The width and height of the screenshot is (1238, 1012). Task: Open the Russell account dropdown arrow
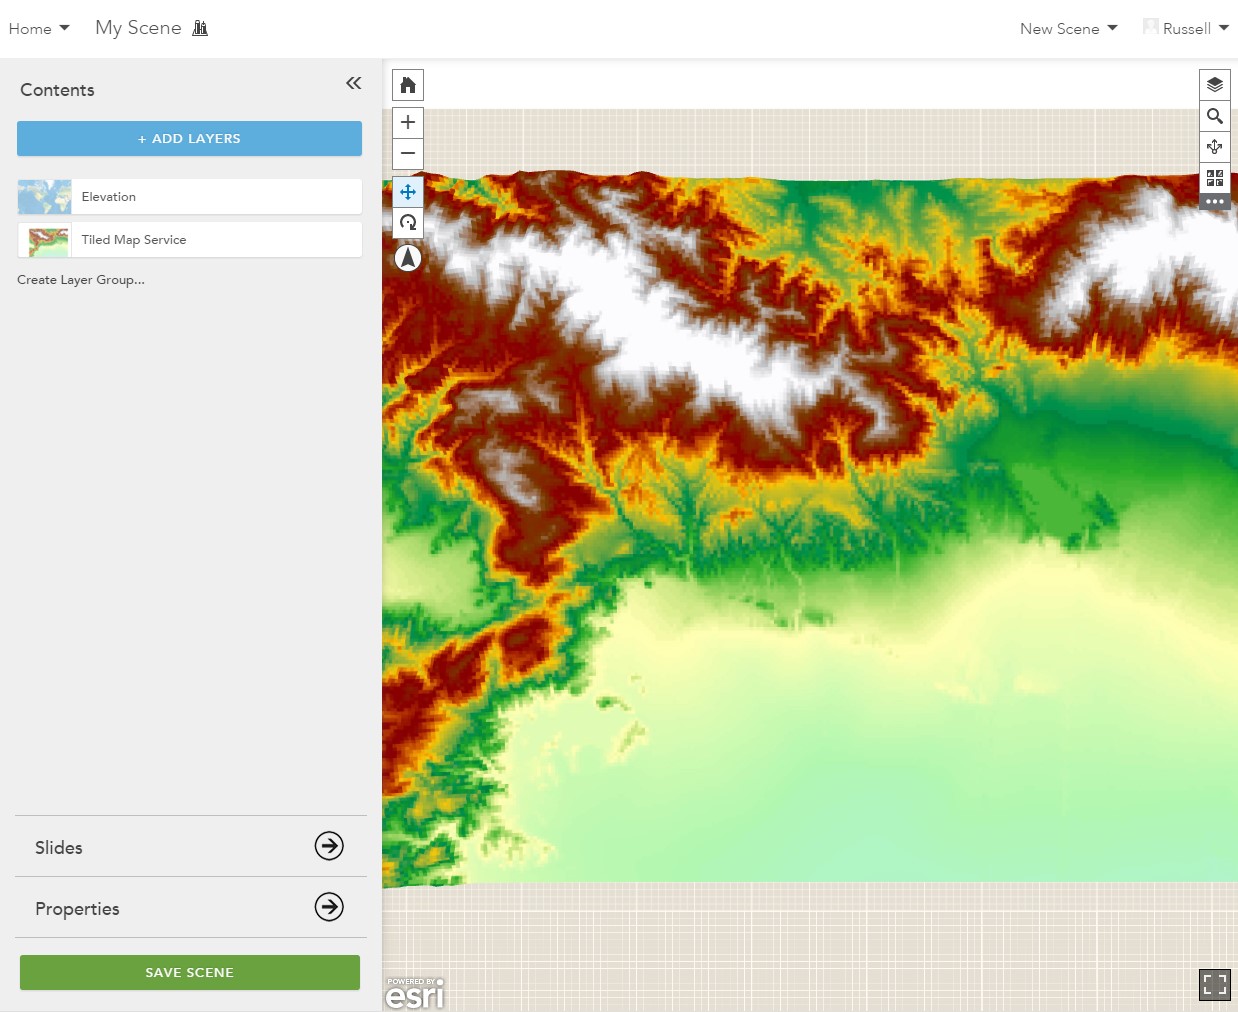1224,28
